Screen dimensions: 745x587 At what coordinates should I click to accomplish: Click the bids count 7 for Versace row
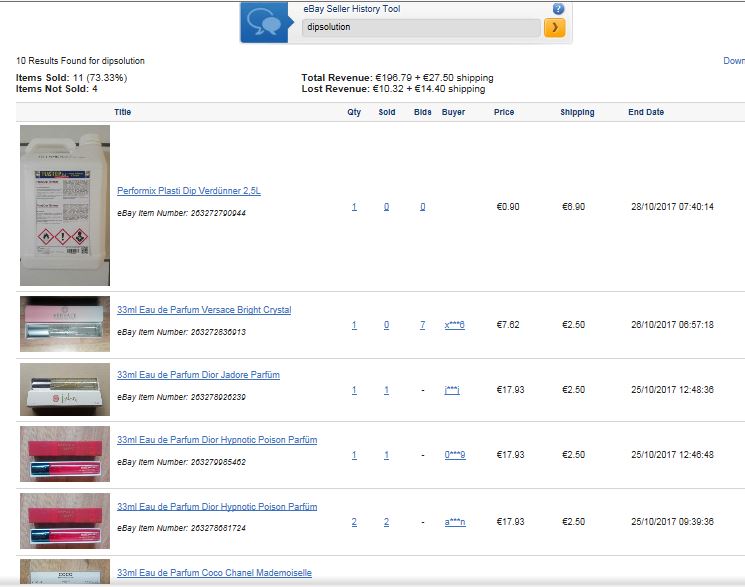coord(422,325)
